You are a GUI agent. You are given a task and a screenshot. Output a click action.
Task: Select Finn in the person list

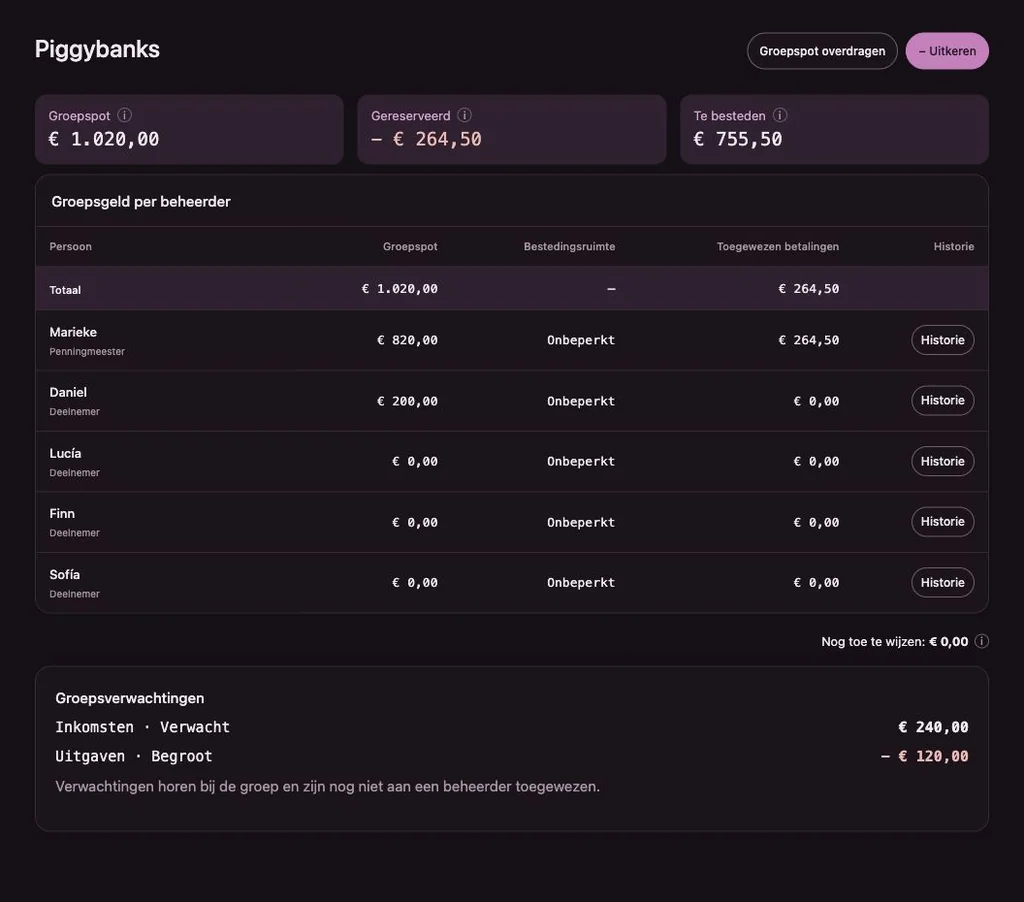click(x=62, y=513)
